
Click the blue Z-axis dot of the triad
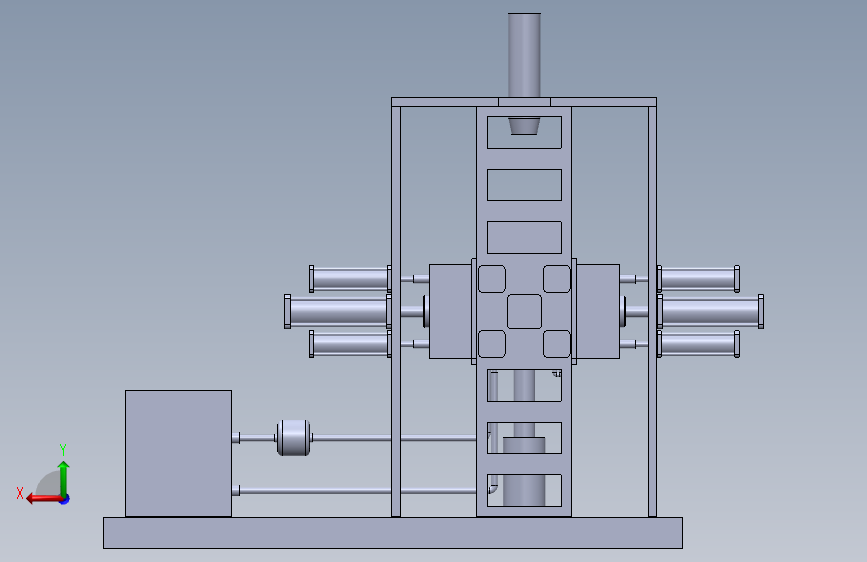click(65, 499)
